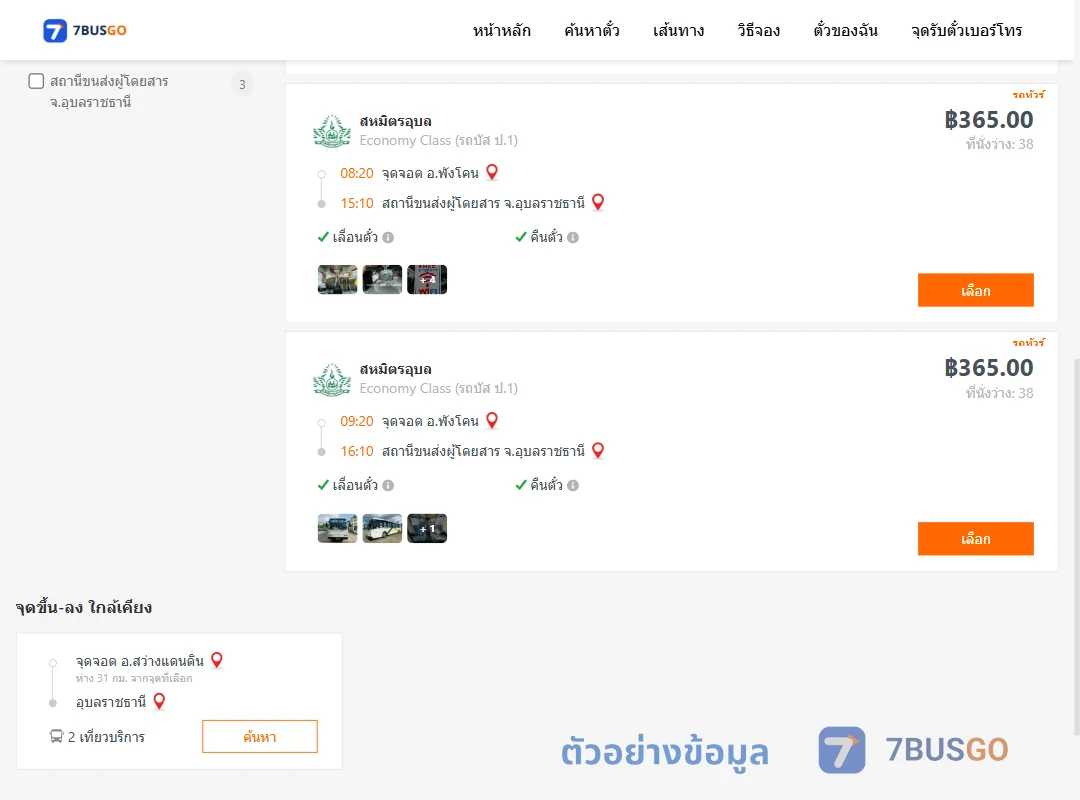
Task: Open the หน้าหลัก menu item
Action: tap(501, 30)
